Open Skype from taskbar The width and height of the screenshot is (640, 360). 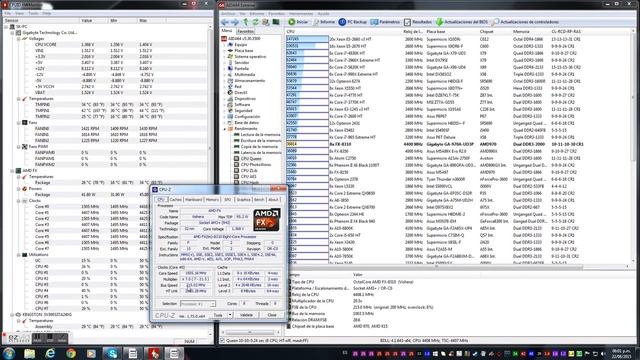112,353
